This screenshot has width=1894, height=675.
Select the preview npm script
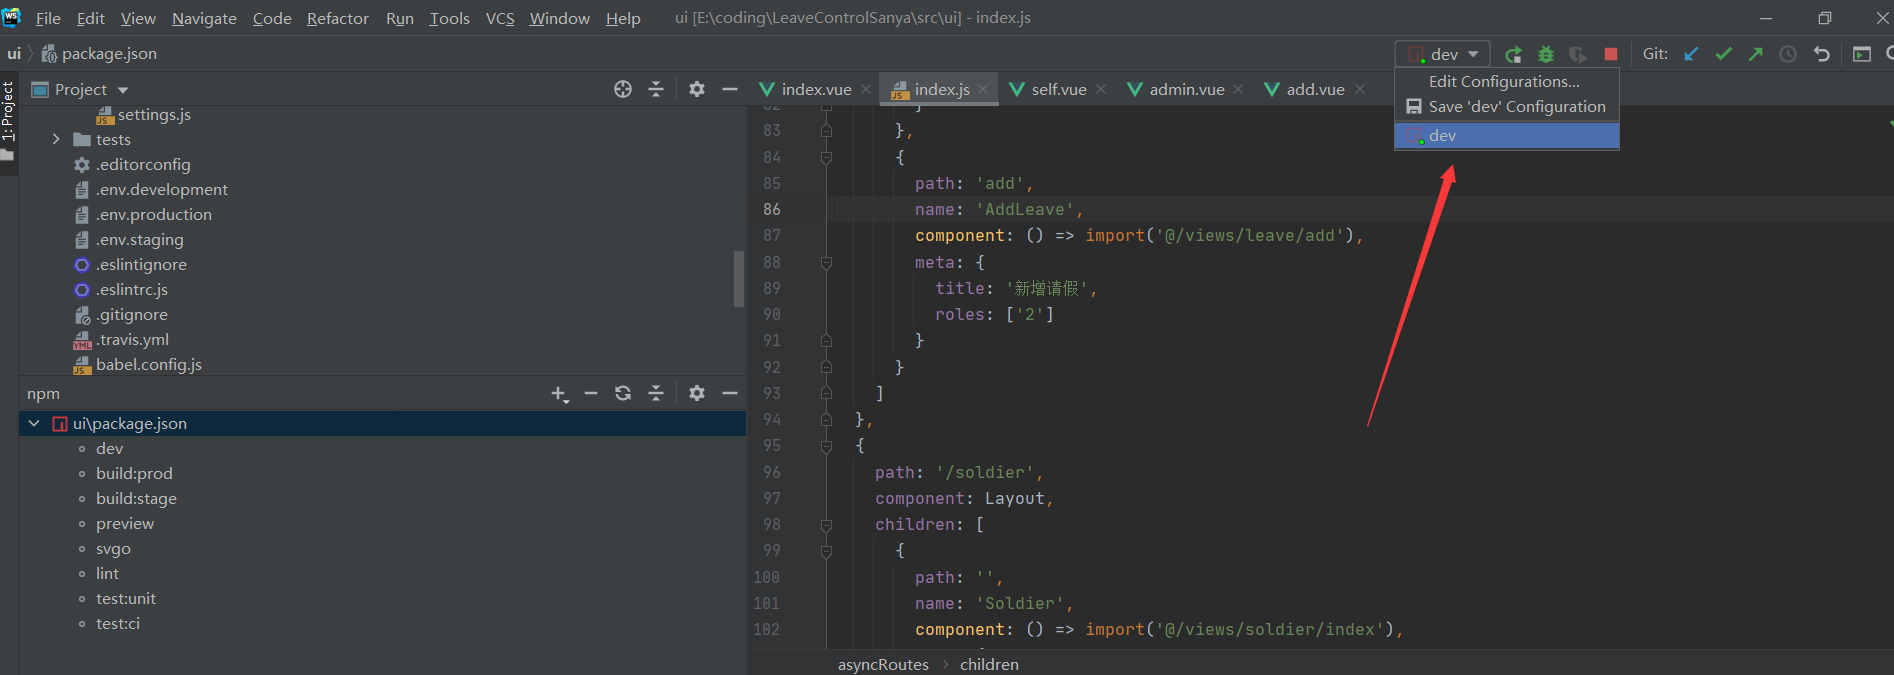(125, 523)
